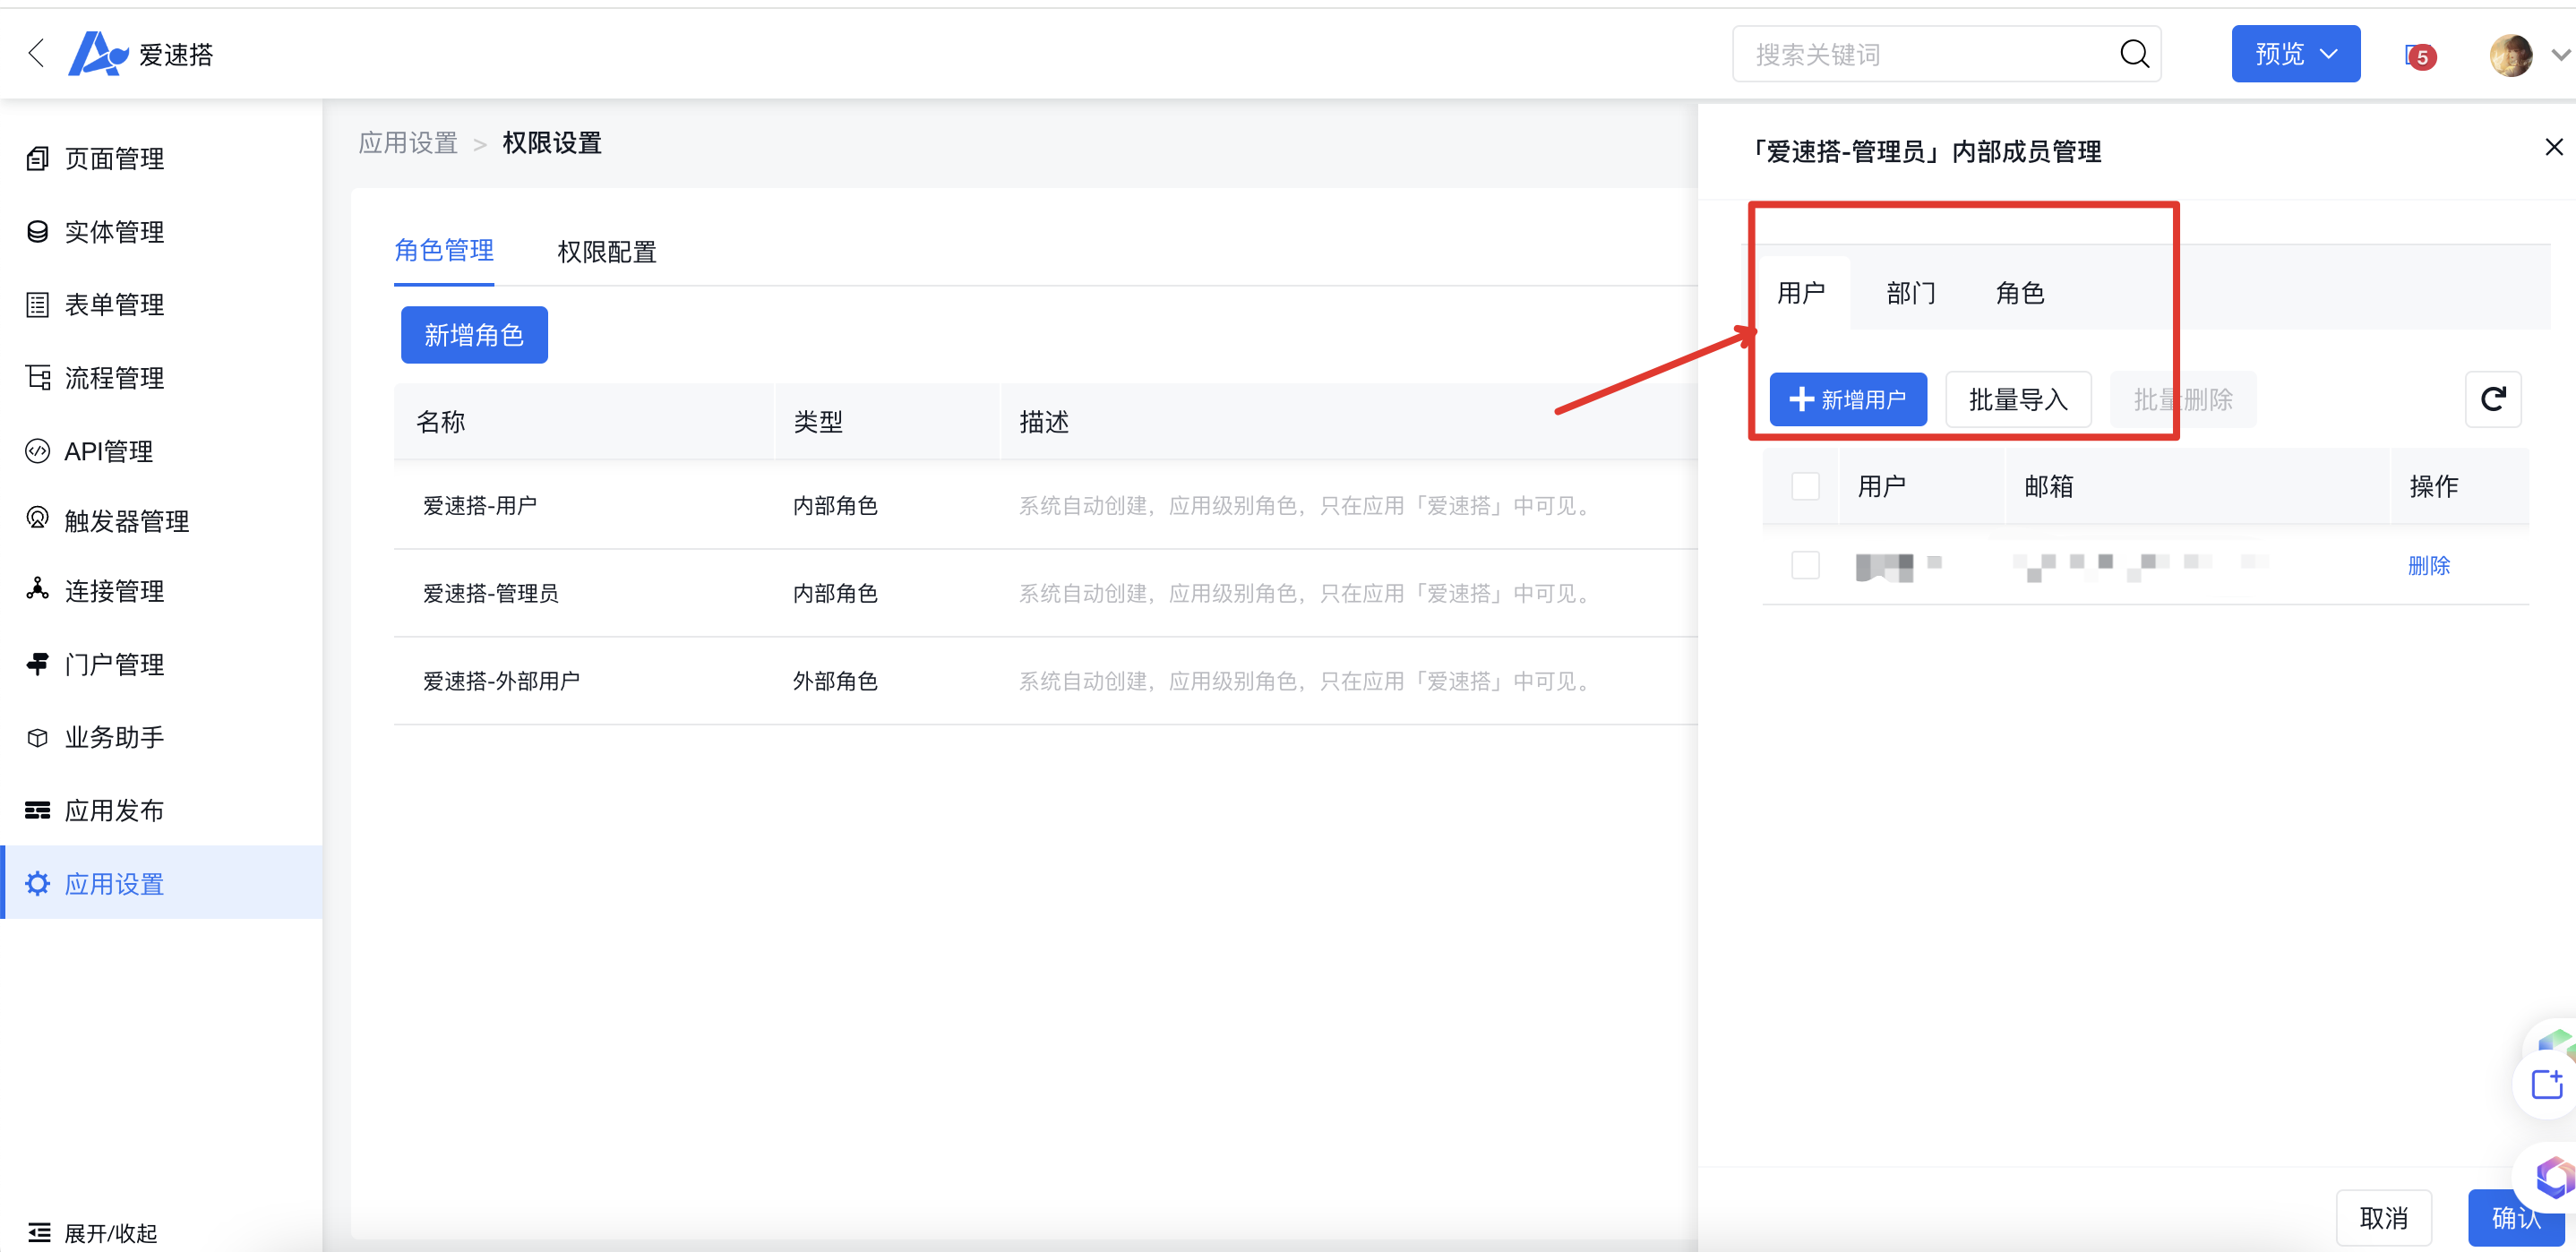This screenshot has width=2576, height=1252.
Task: Select the 爱速搭-管理员 role row
Action: pyautogui.click(x=1045, y=593)
